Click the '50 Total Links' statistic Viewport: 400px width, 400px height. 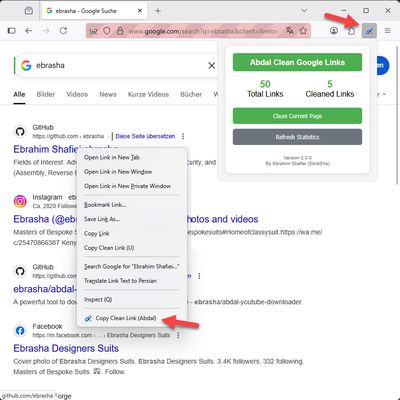point(265,89)
